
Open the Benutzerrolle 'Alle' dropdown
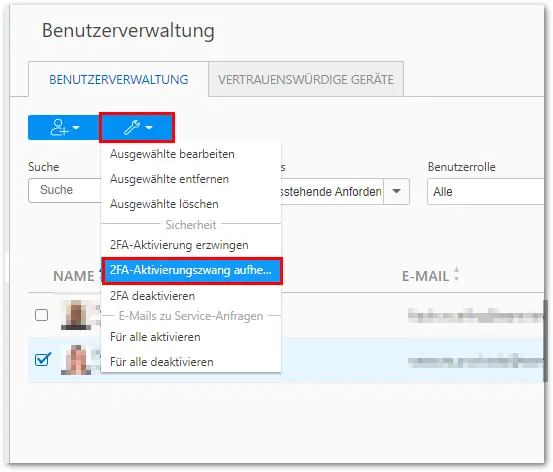(485, 192)
